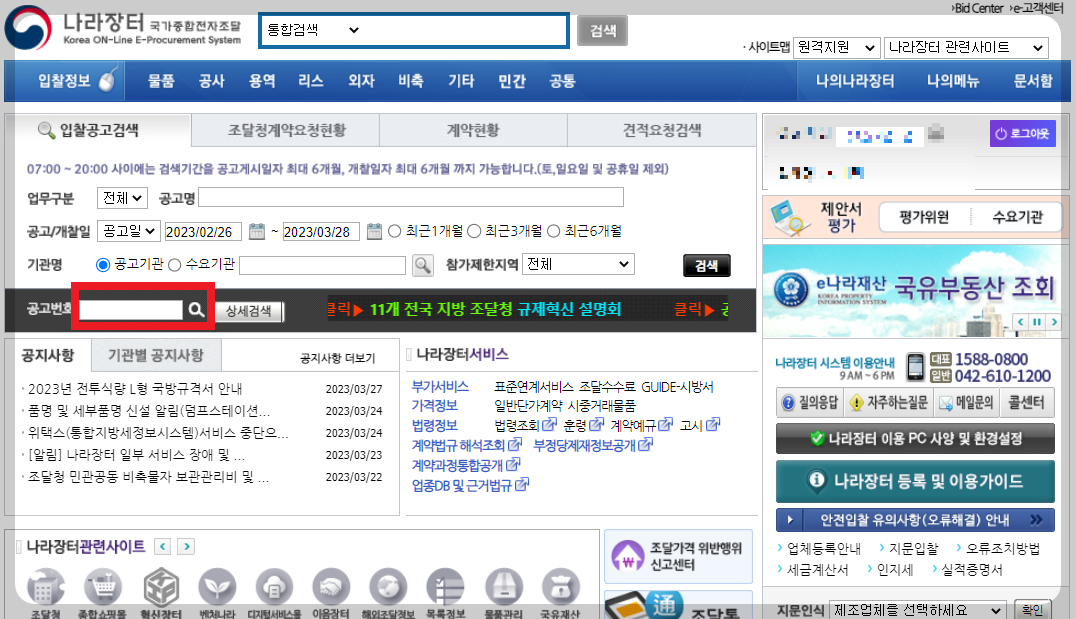
Task: Click the 나라장터 logo
Action: pyautogui.click(x=124, y=29)
